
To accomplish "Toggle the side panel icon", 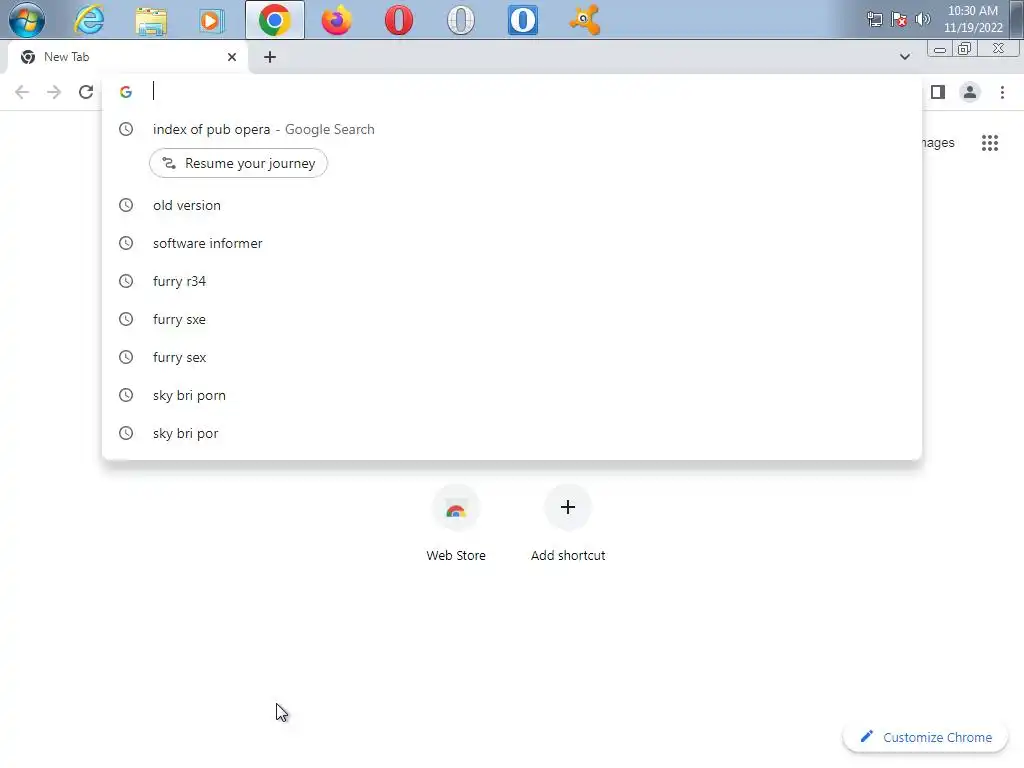I will pyautogui.click(x=938, y=92).
